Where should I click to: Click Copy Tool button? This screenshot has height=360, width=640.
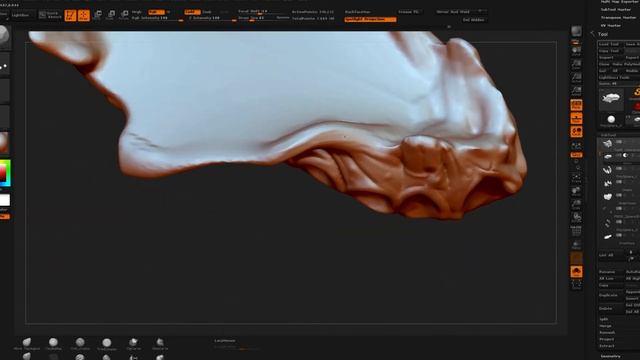pos(611,51)
